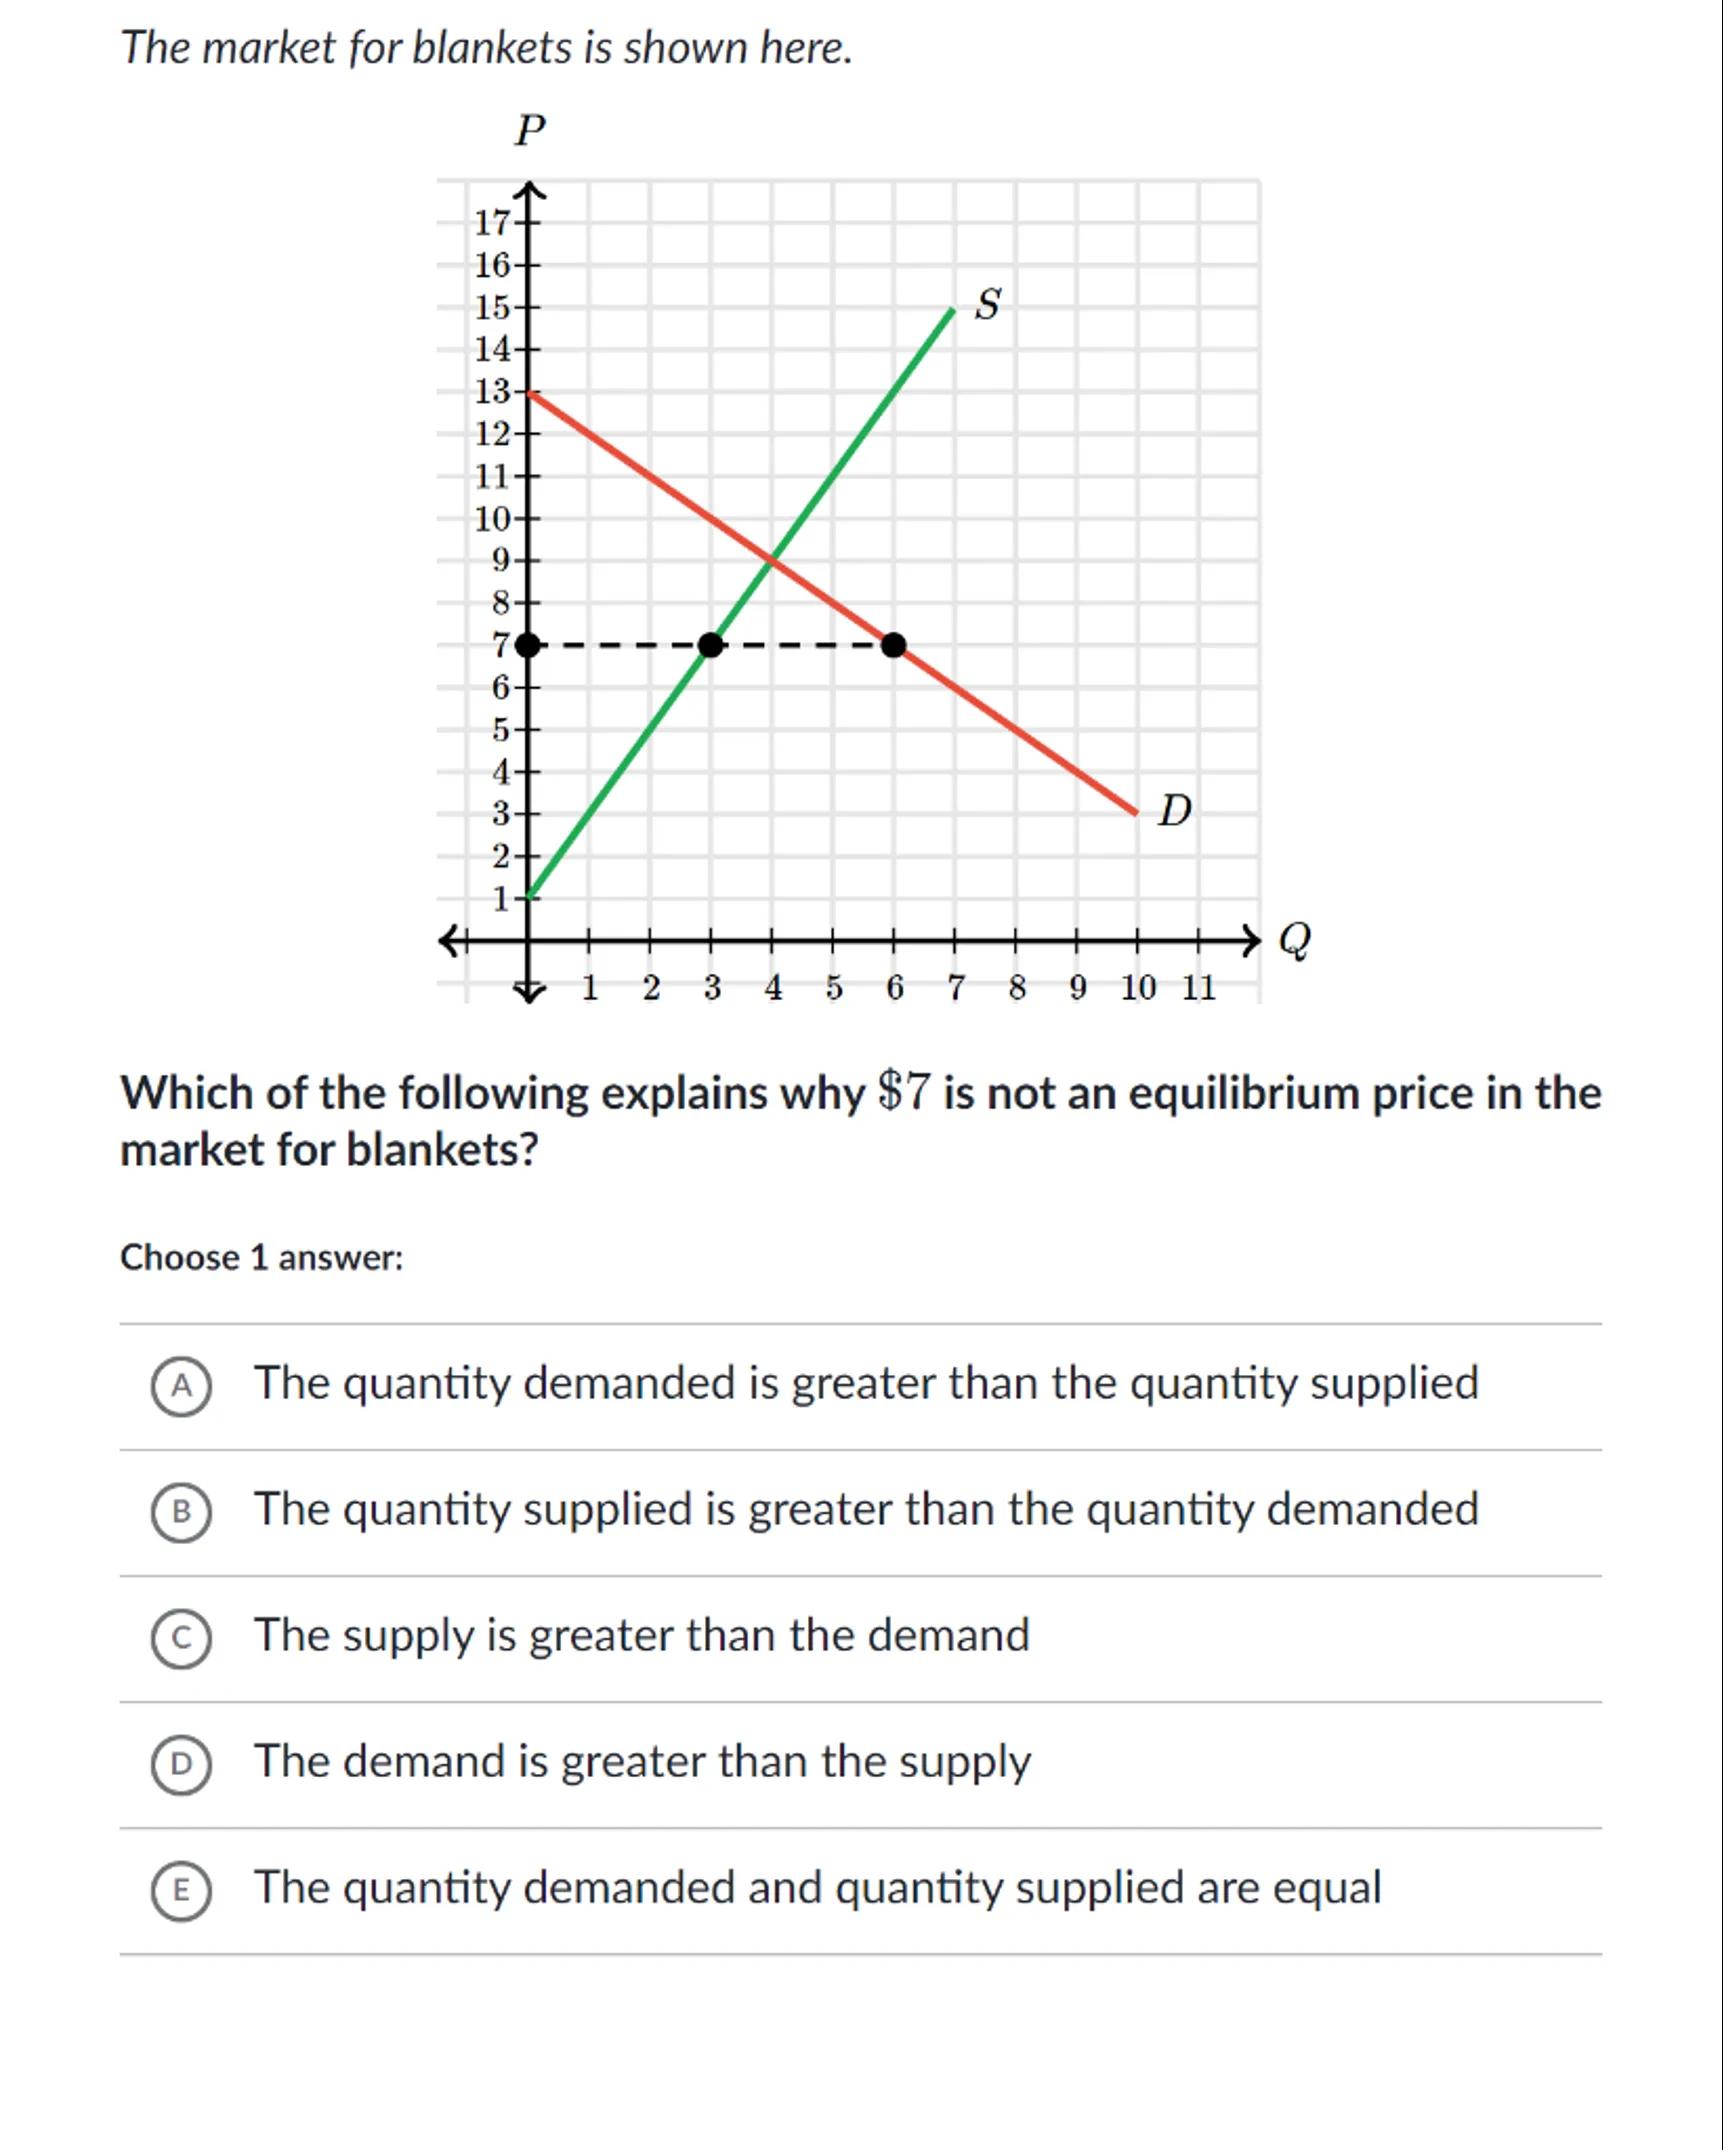Click "The market for blankets is shown here." text
Screen dimensions: 1723x2150
pyautogui.click(x=486, y=47)
